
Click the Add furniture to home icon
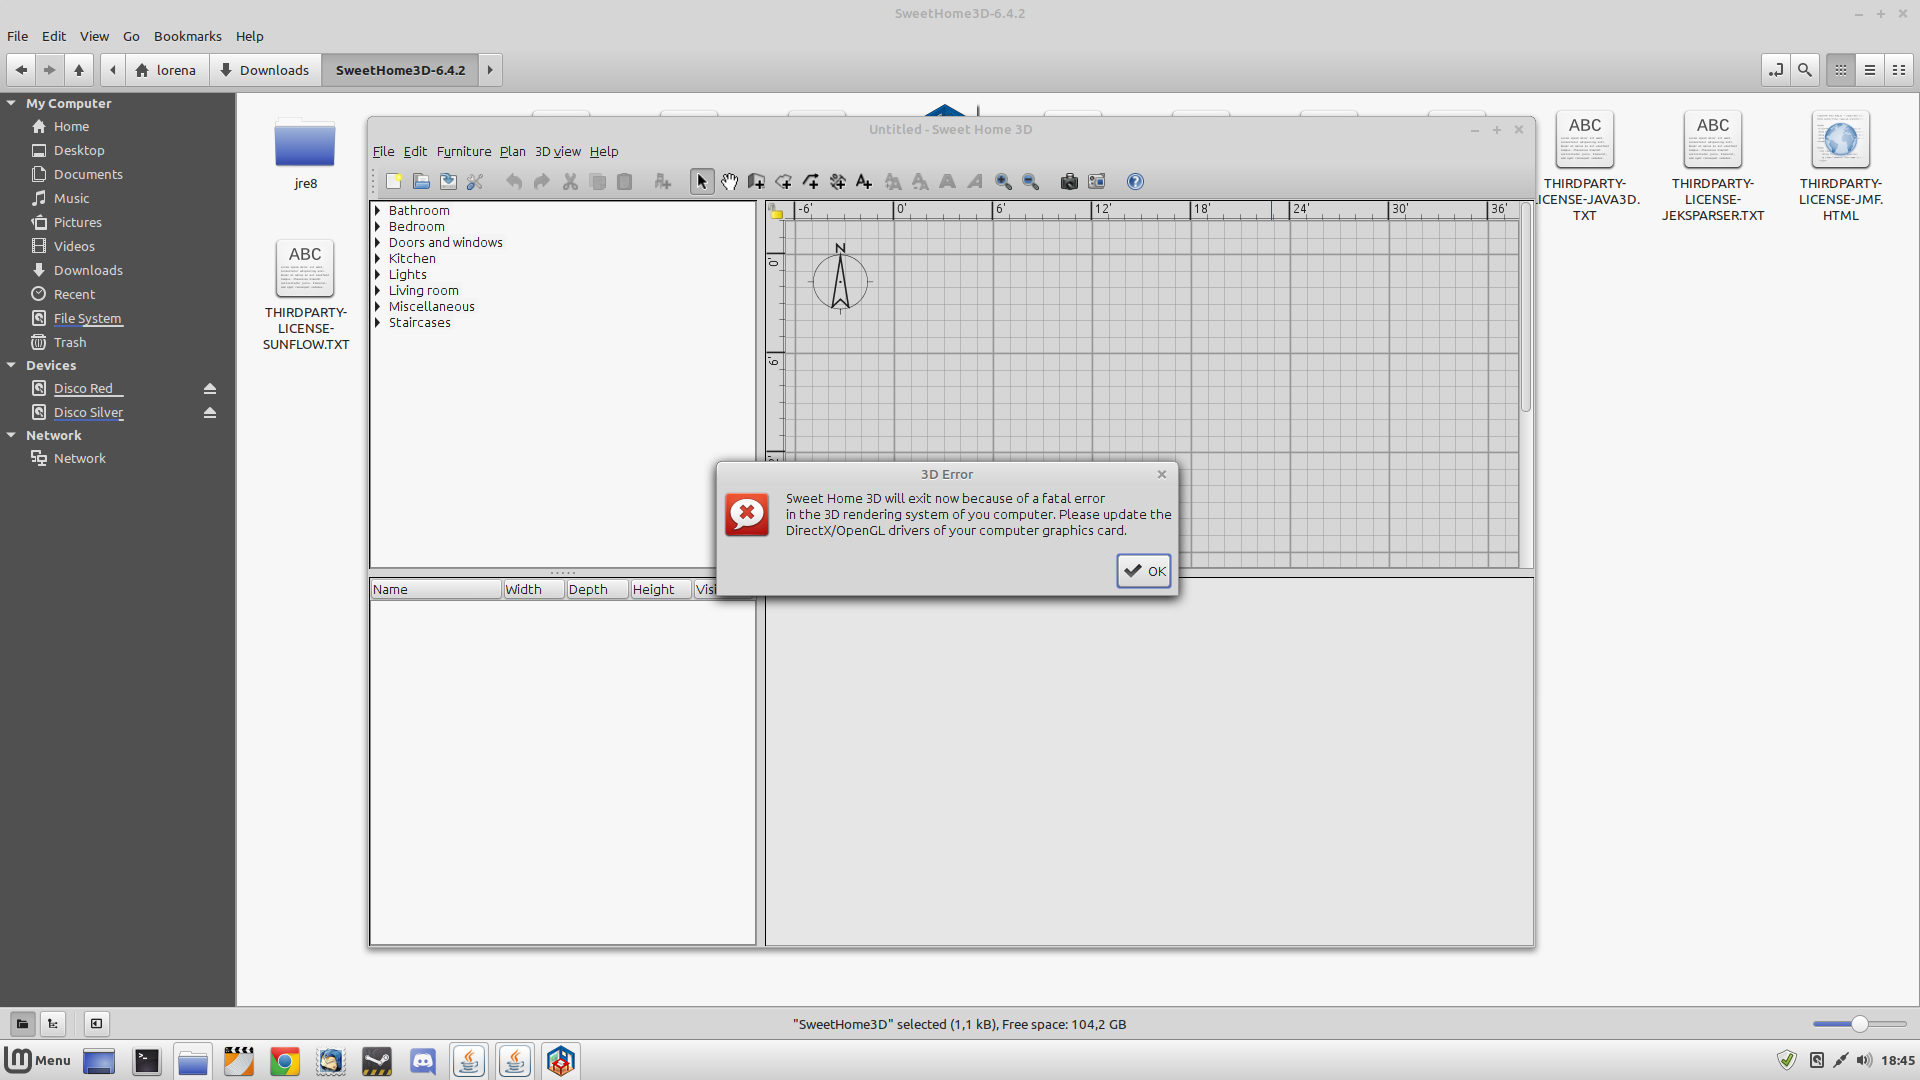(662, 181)
